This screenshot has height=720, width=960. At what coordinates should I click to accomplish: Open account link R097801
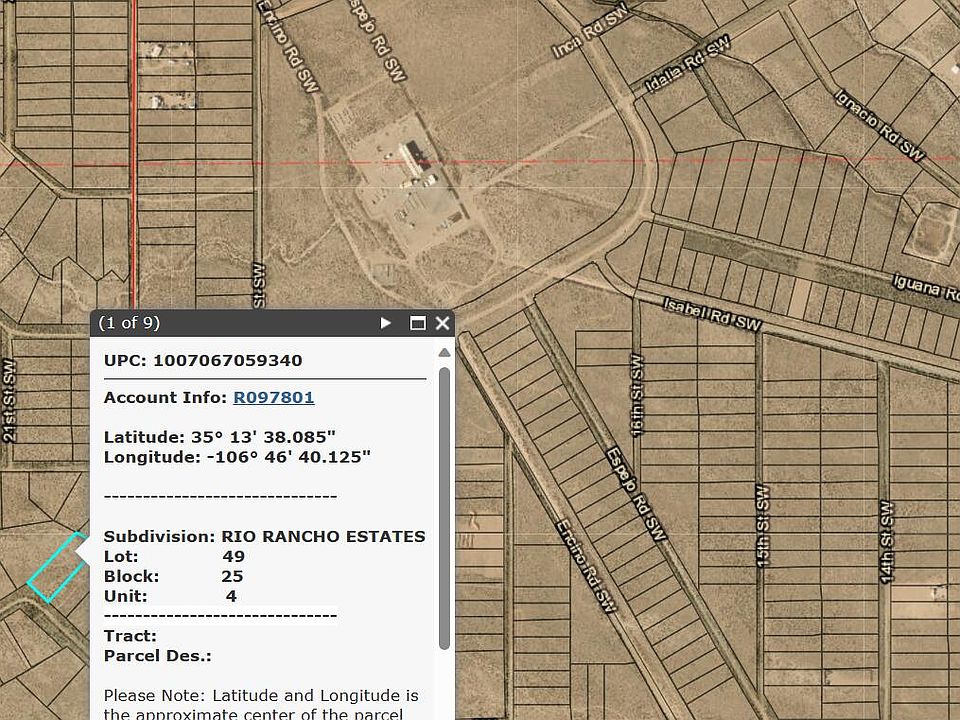point(273,397)
